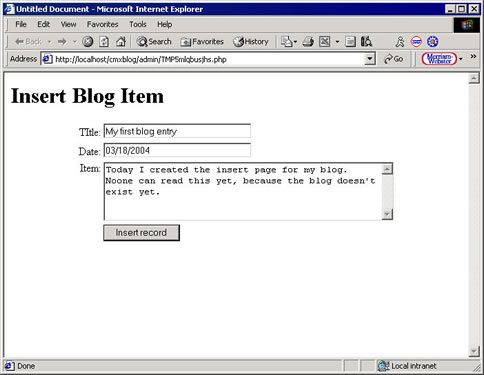
Task: Click the page scrollbar up arrow
Action: [x=474, y=78]
